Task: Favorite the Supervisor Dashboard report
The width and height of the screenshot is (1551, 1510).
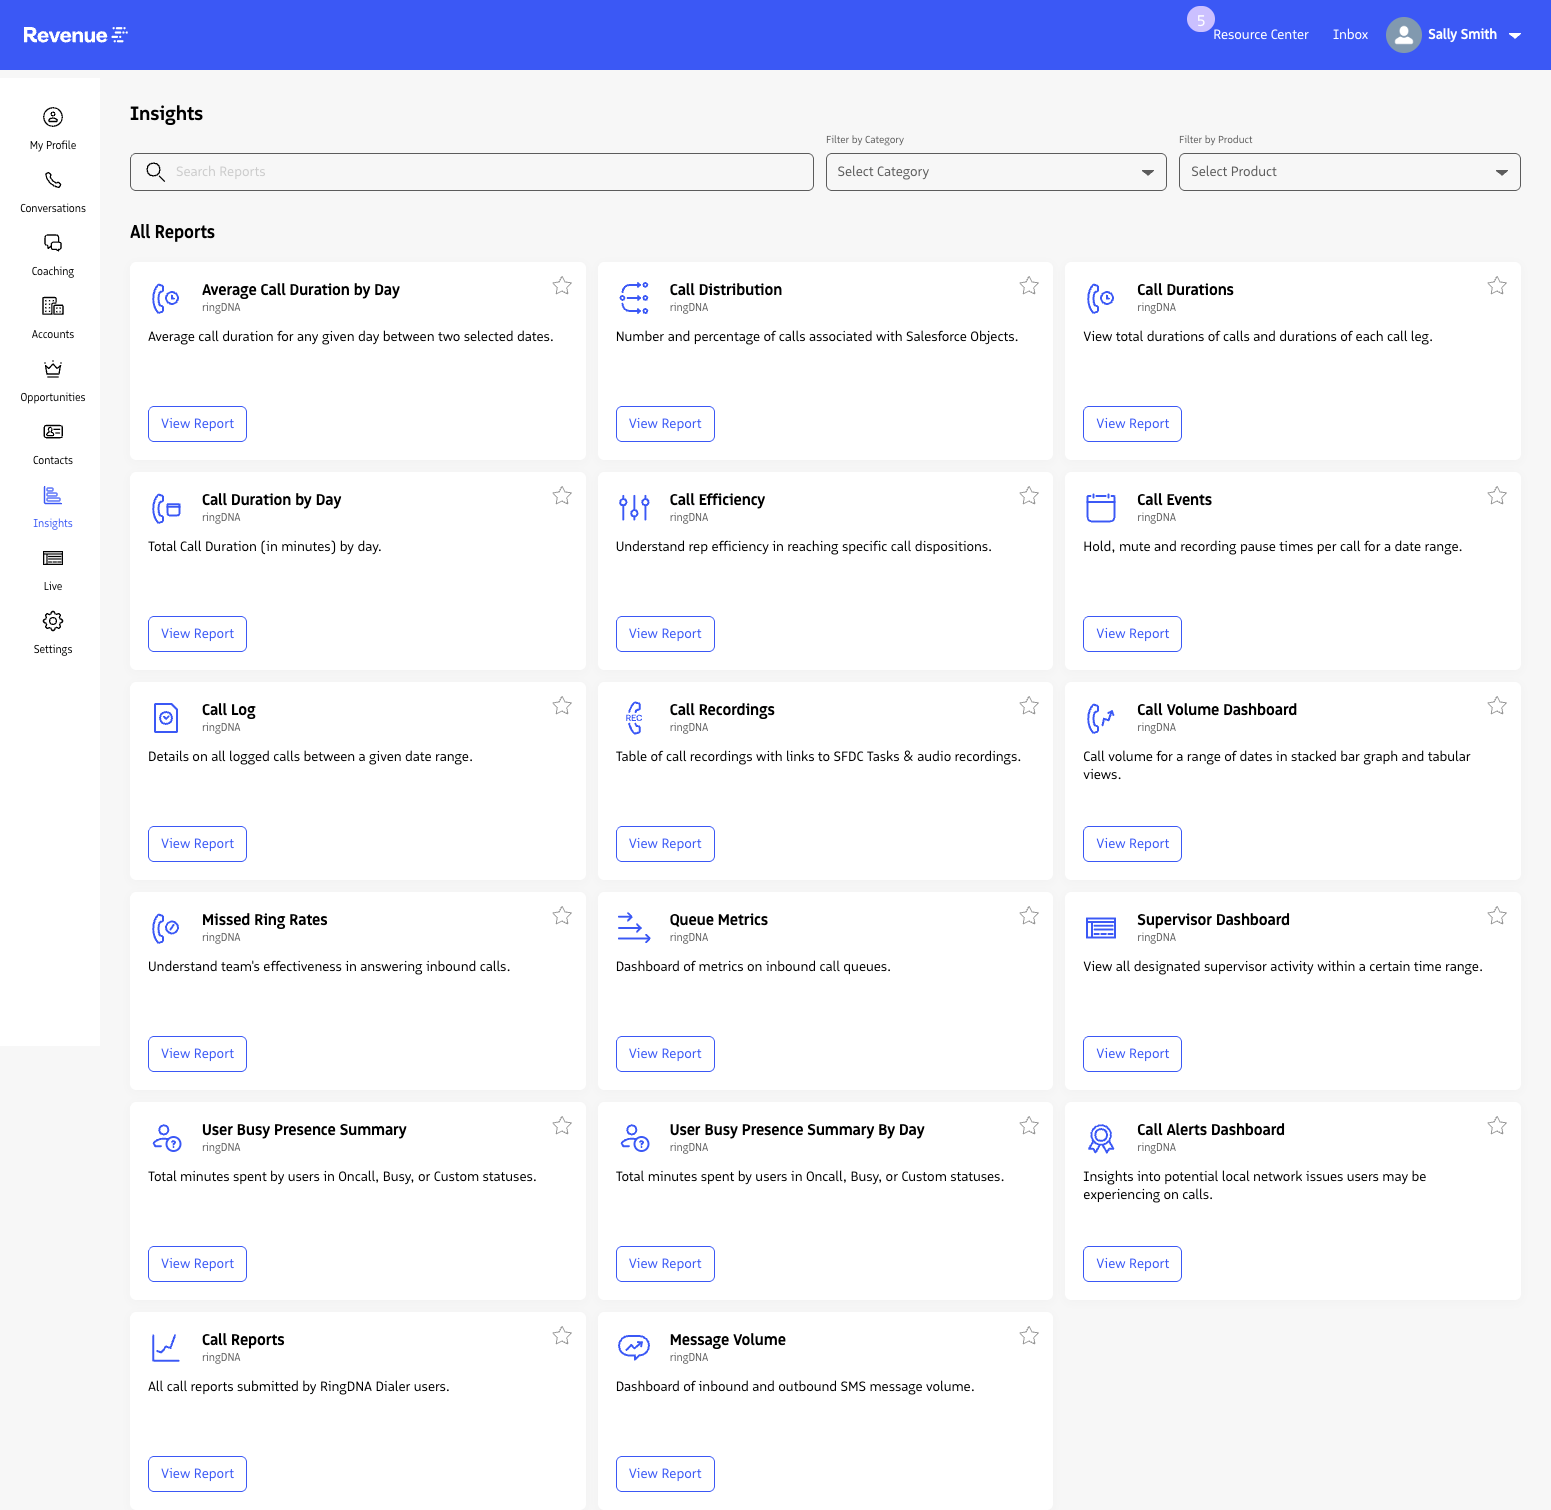Action: click(x=1497, y=915)
